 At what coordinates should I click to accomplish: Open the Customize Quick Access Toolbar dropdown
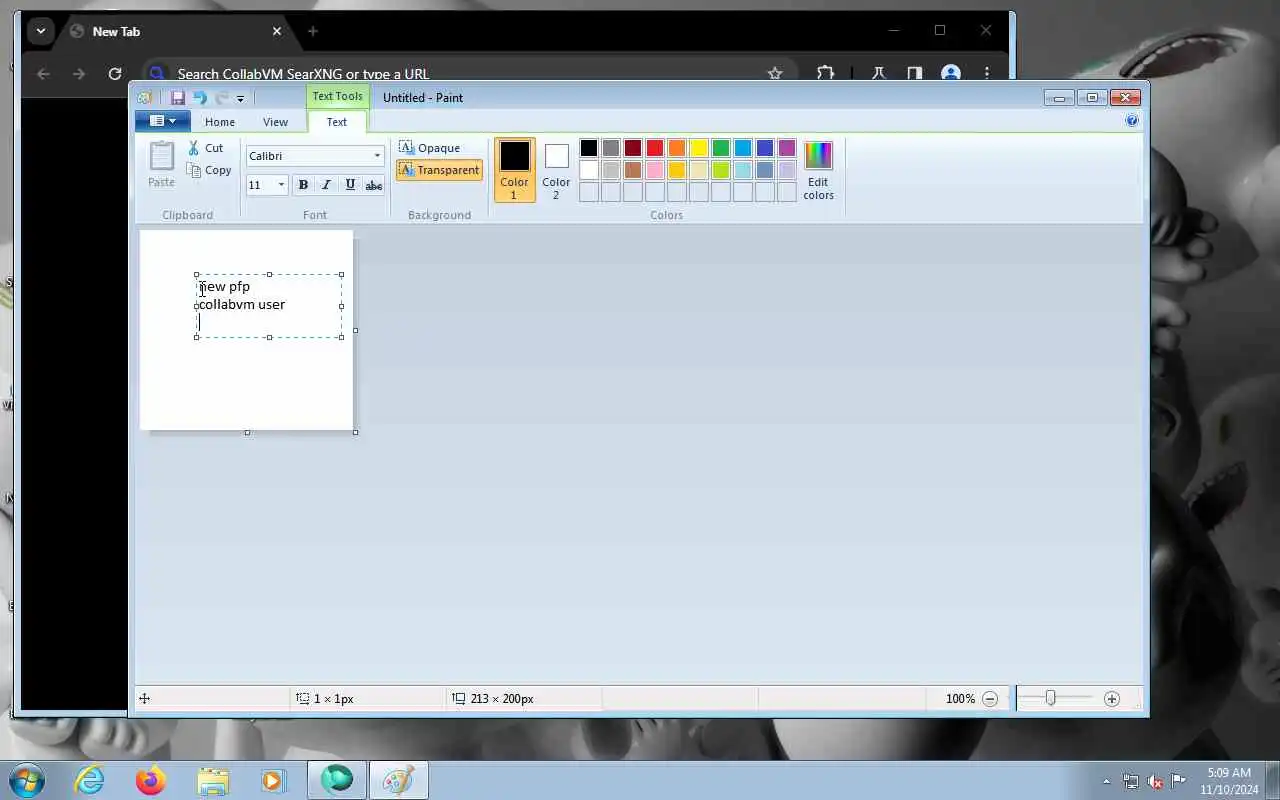[240, 99]
